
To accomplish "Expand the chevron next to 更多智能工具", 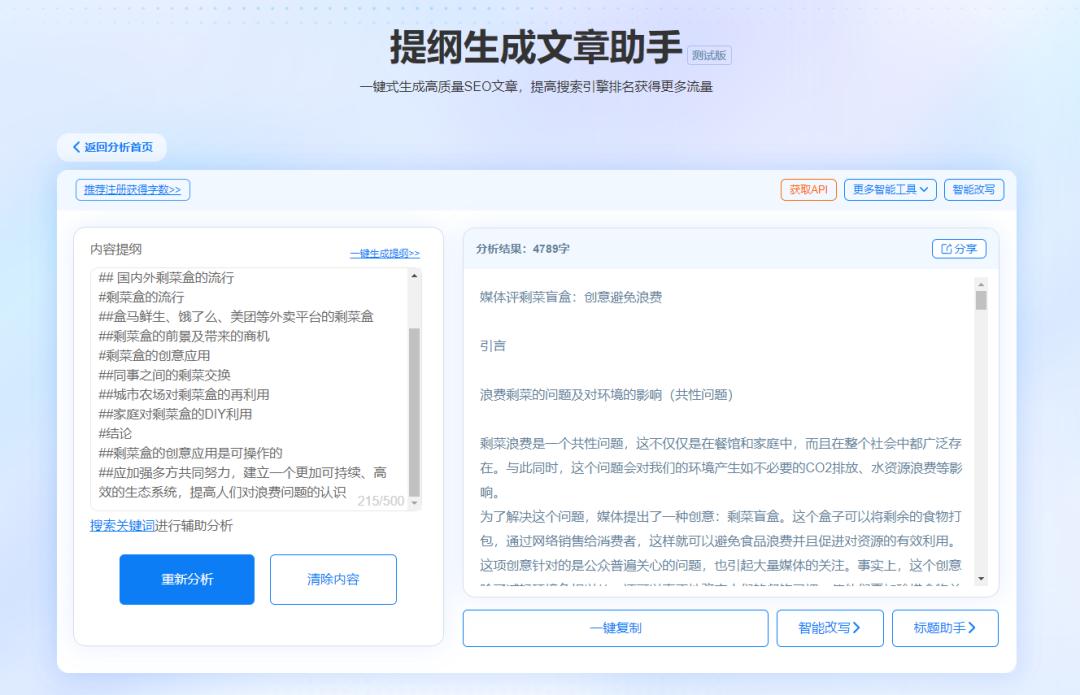I will click(x=922, y=188).
